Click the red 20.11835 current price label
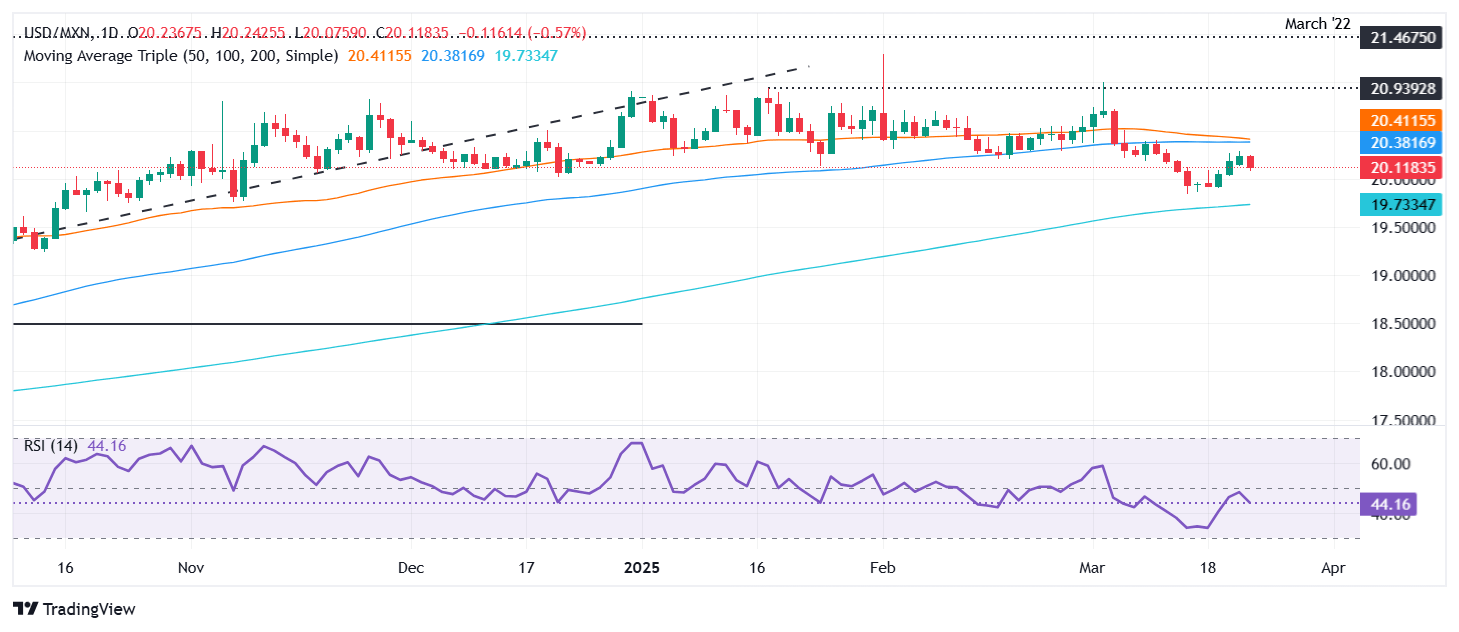 (1400, 168)
